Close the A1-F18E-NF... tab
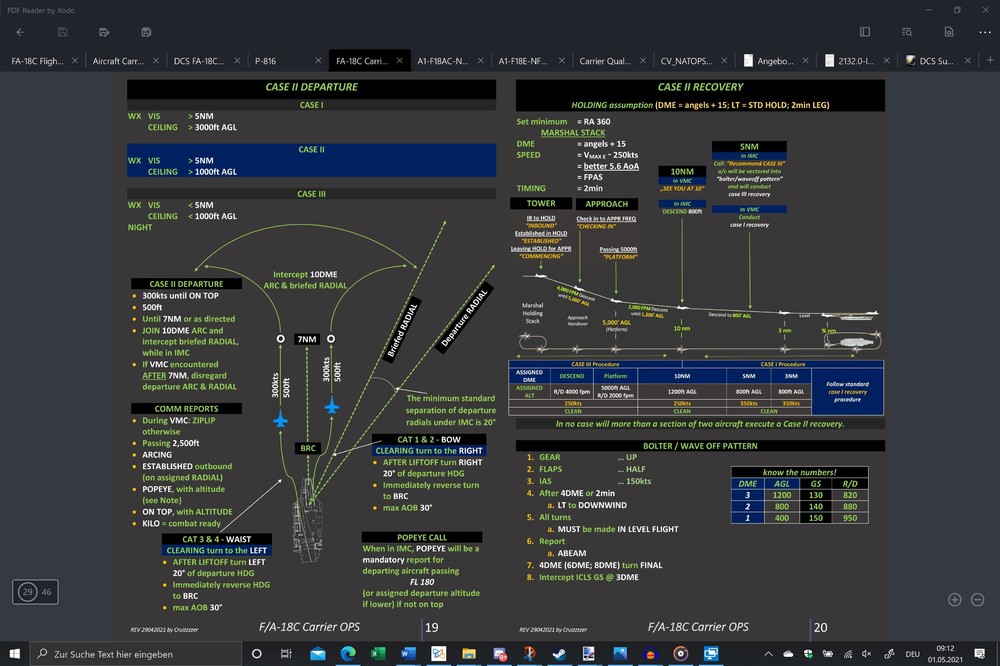This screenshot has height=666, width=1000. tap(561, 61)
